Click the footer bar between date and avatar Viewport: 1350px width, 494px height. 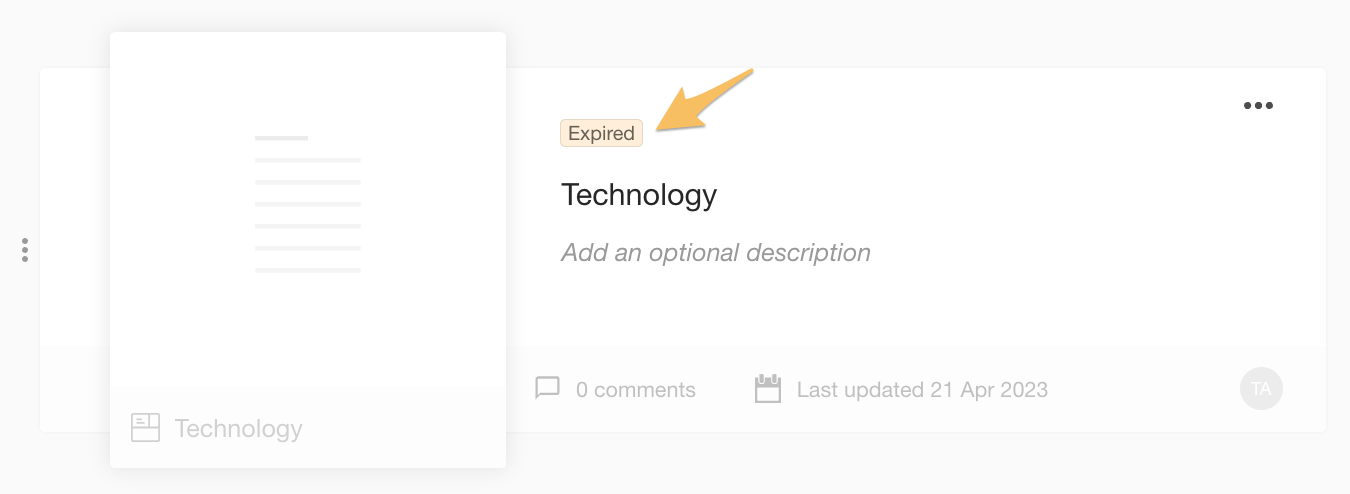[1140, 390]
